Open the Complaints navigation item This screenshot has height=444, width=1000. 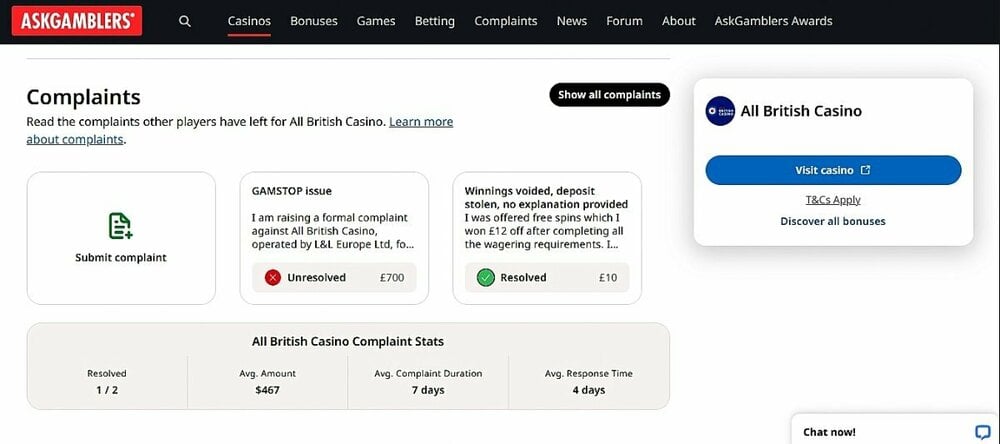tap(506, 21)
